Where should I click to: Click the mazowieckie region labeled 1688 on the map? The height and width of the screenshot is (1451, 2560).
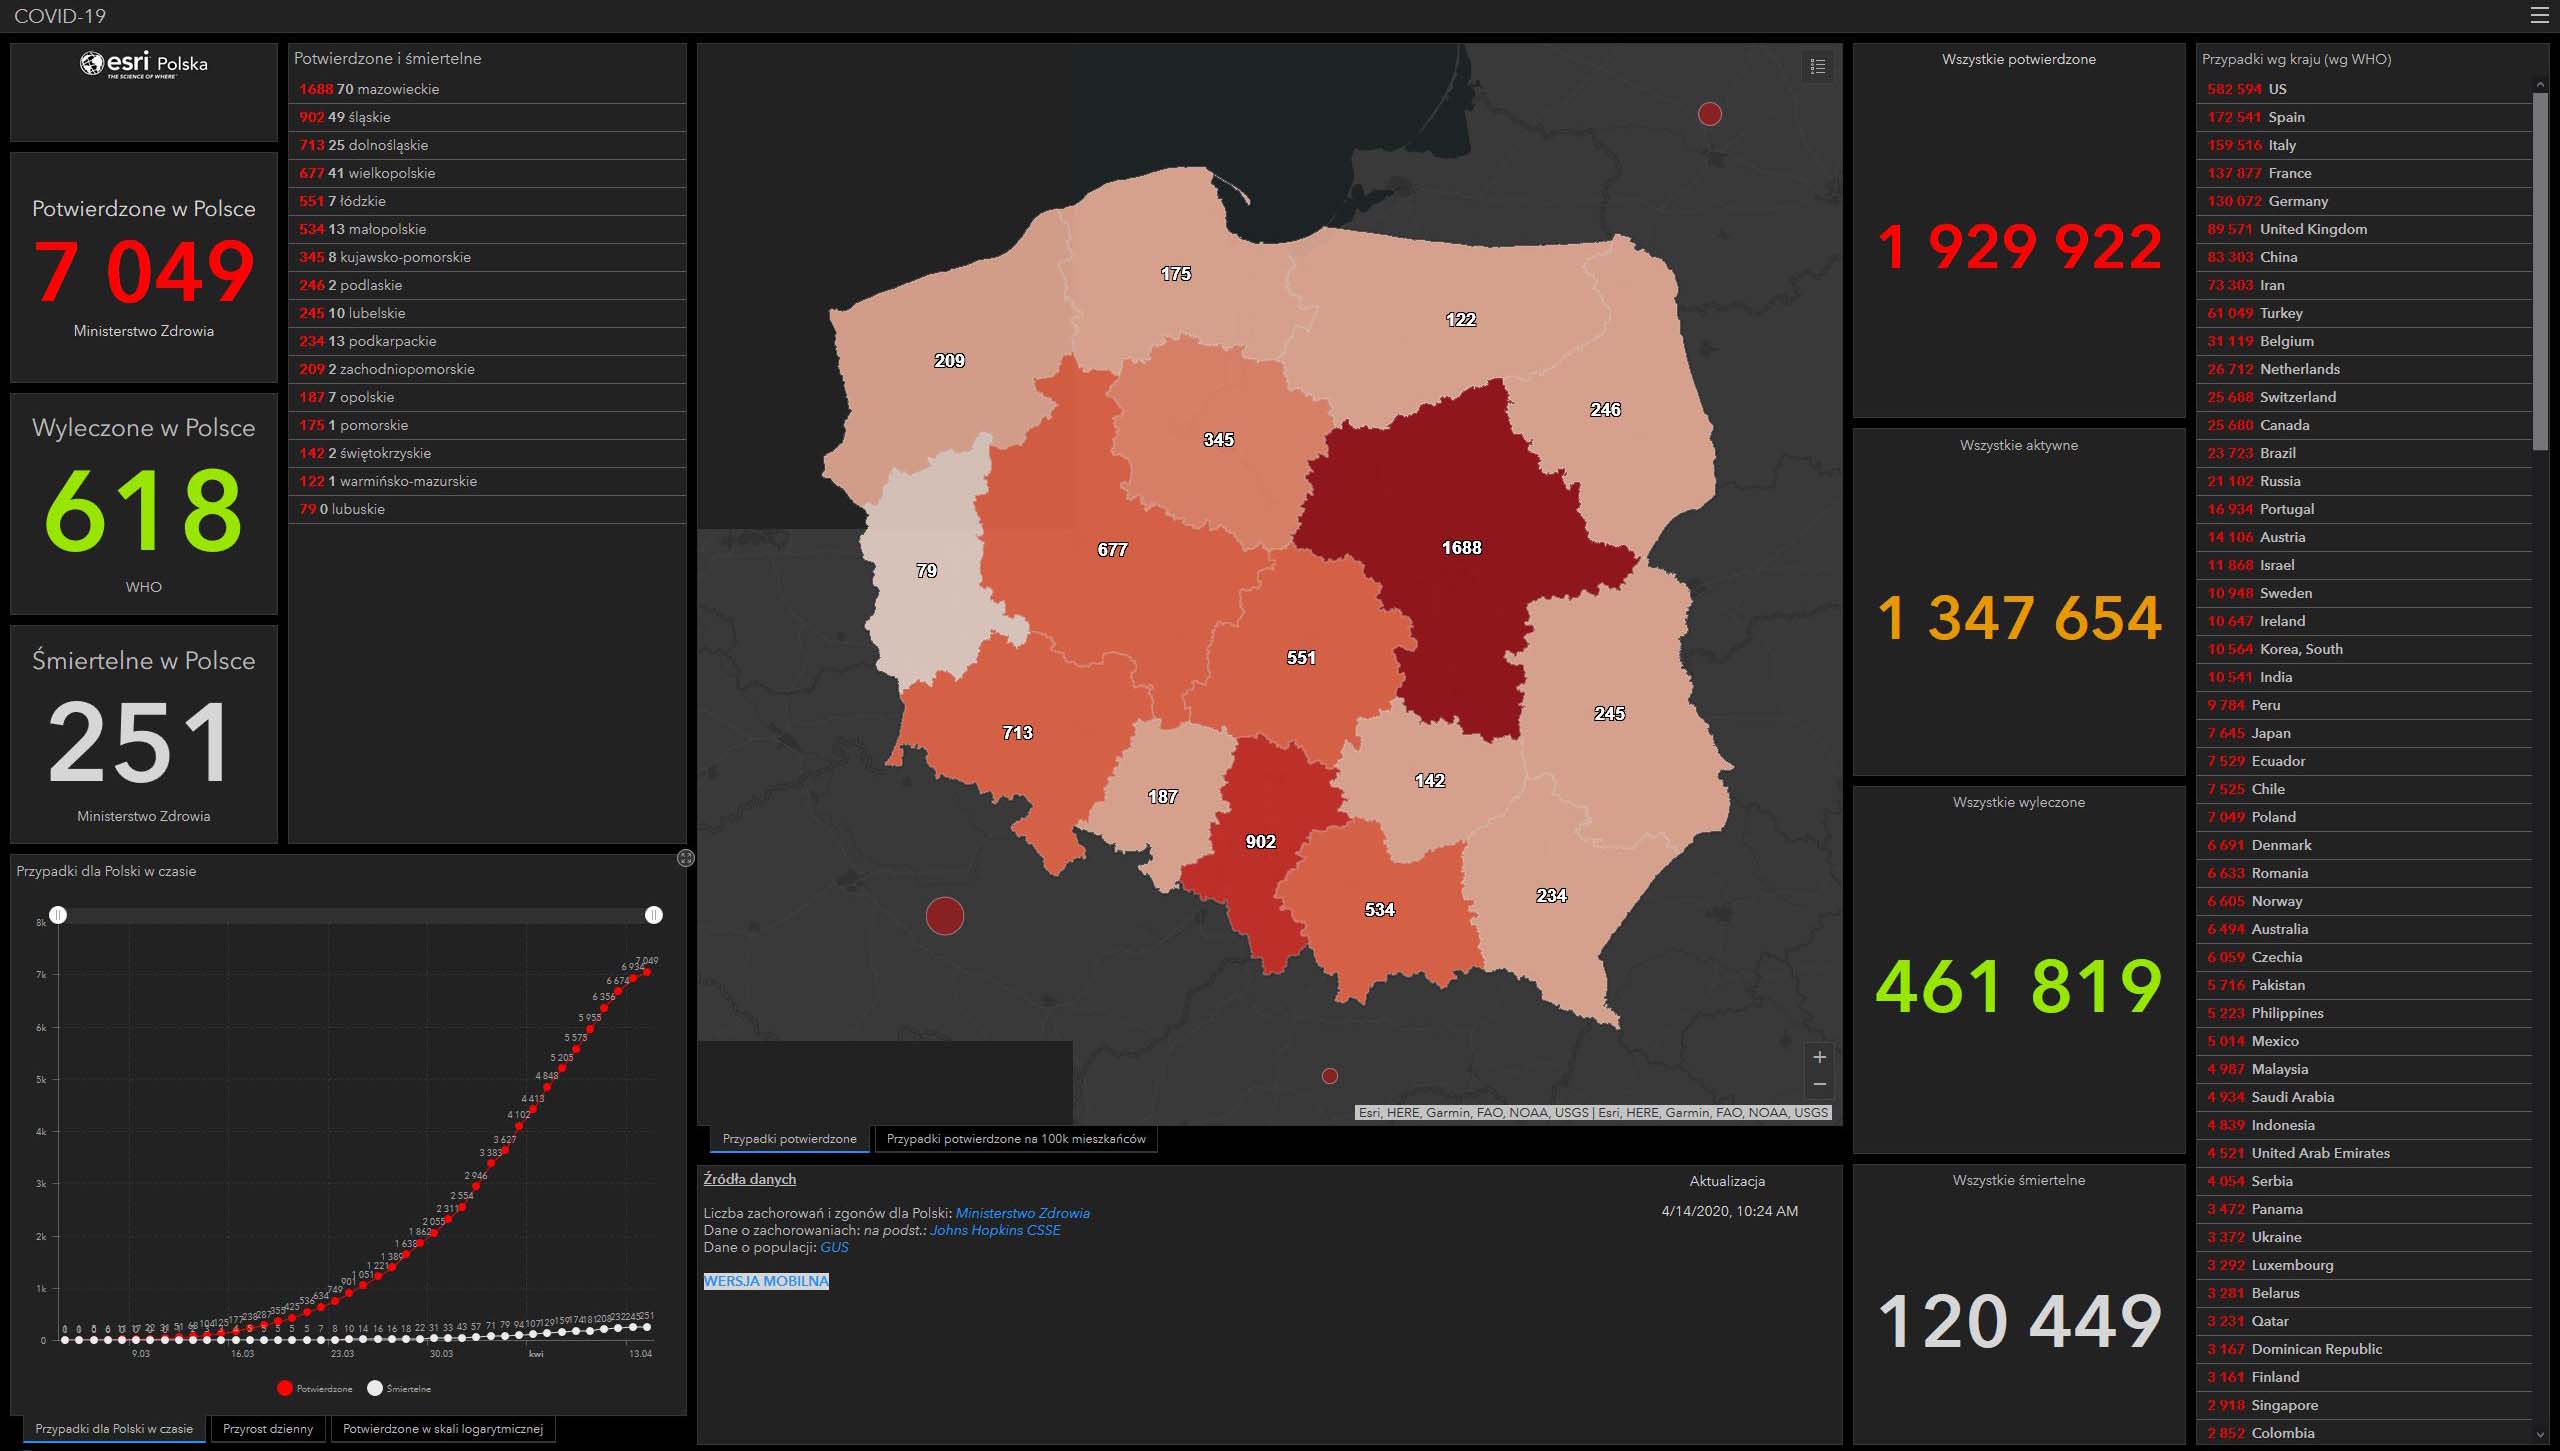coord(1461,548)
